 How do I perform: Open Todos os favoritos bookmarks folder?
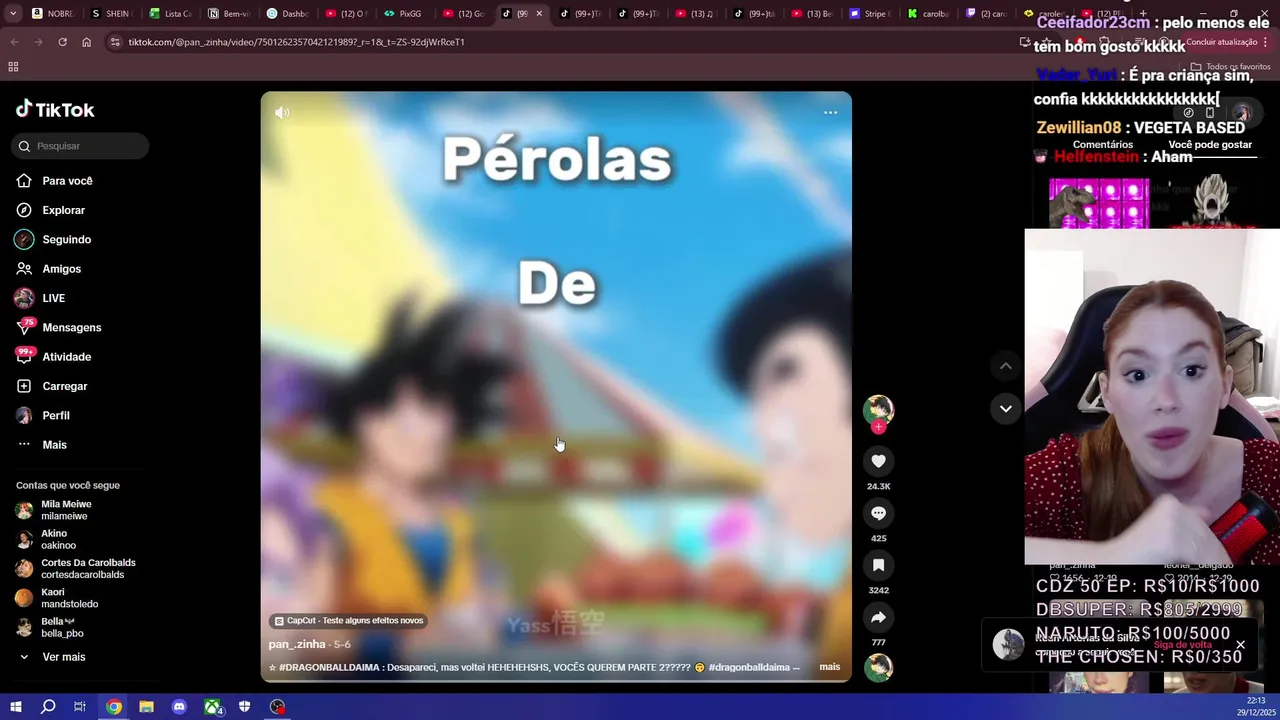point(1229,67)
